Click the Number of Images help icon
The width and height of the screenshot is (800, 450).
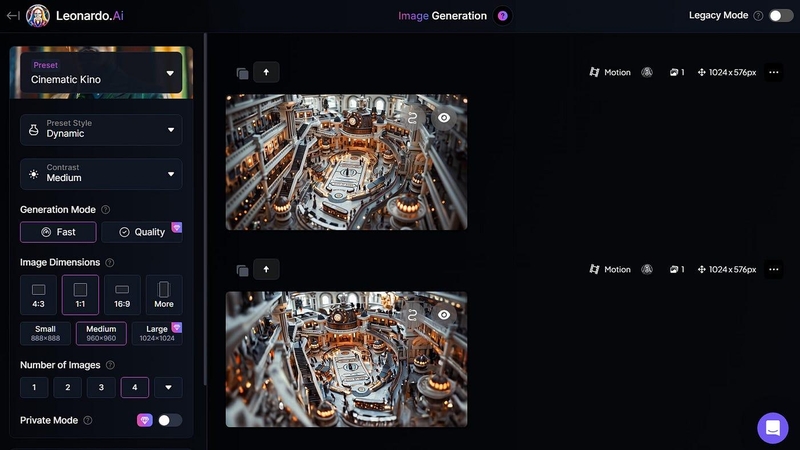click(110, 365)
